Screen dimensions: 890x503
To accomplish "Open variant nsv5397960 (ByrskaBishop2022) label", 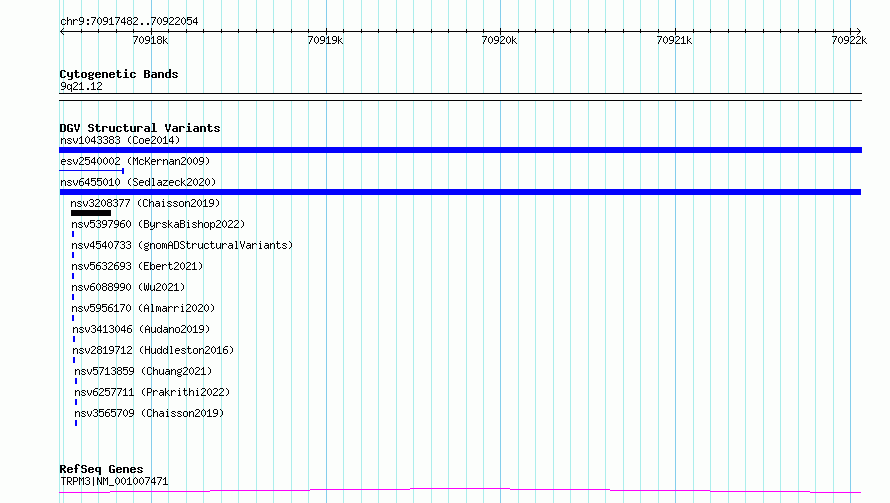I will click(158, 224).
